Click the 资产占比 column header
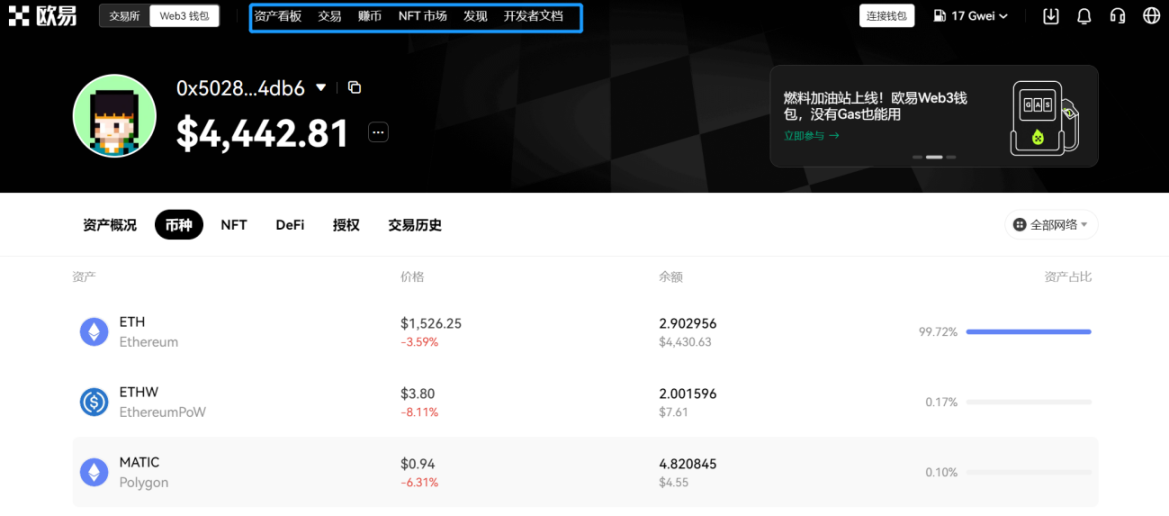Image resolution: width=1169 pixels, height=516 pixels. click(1068, 277)
